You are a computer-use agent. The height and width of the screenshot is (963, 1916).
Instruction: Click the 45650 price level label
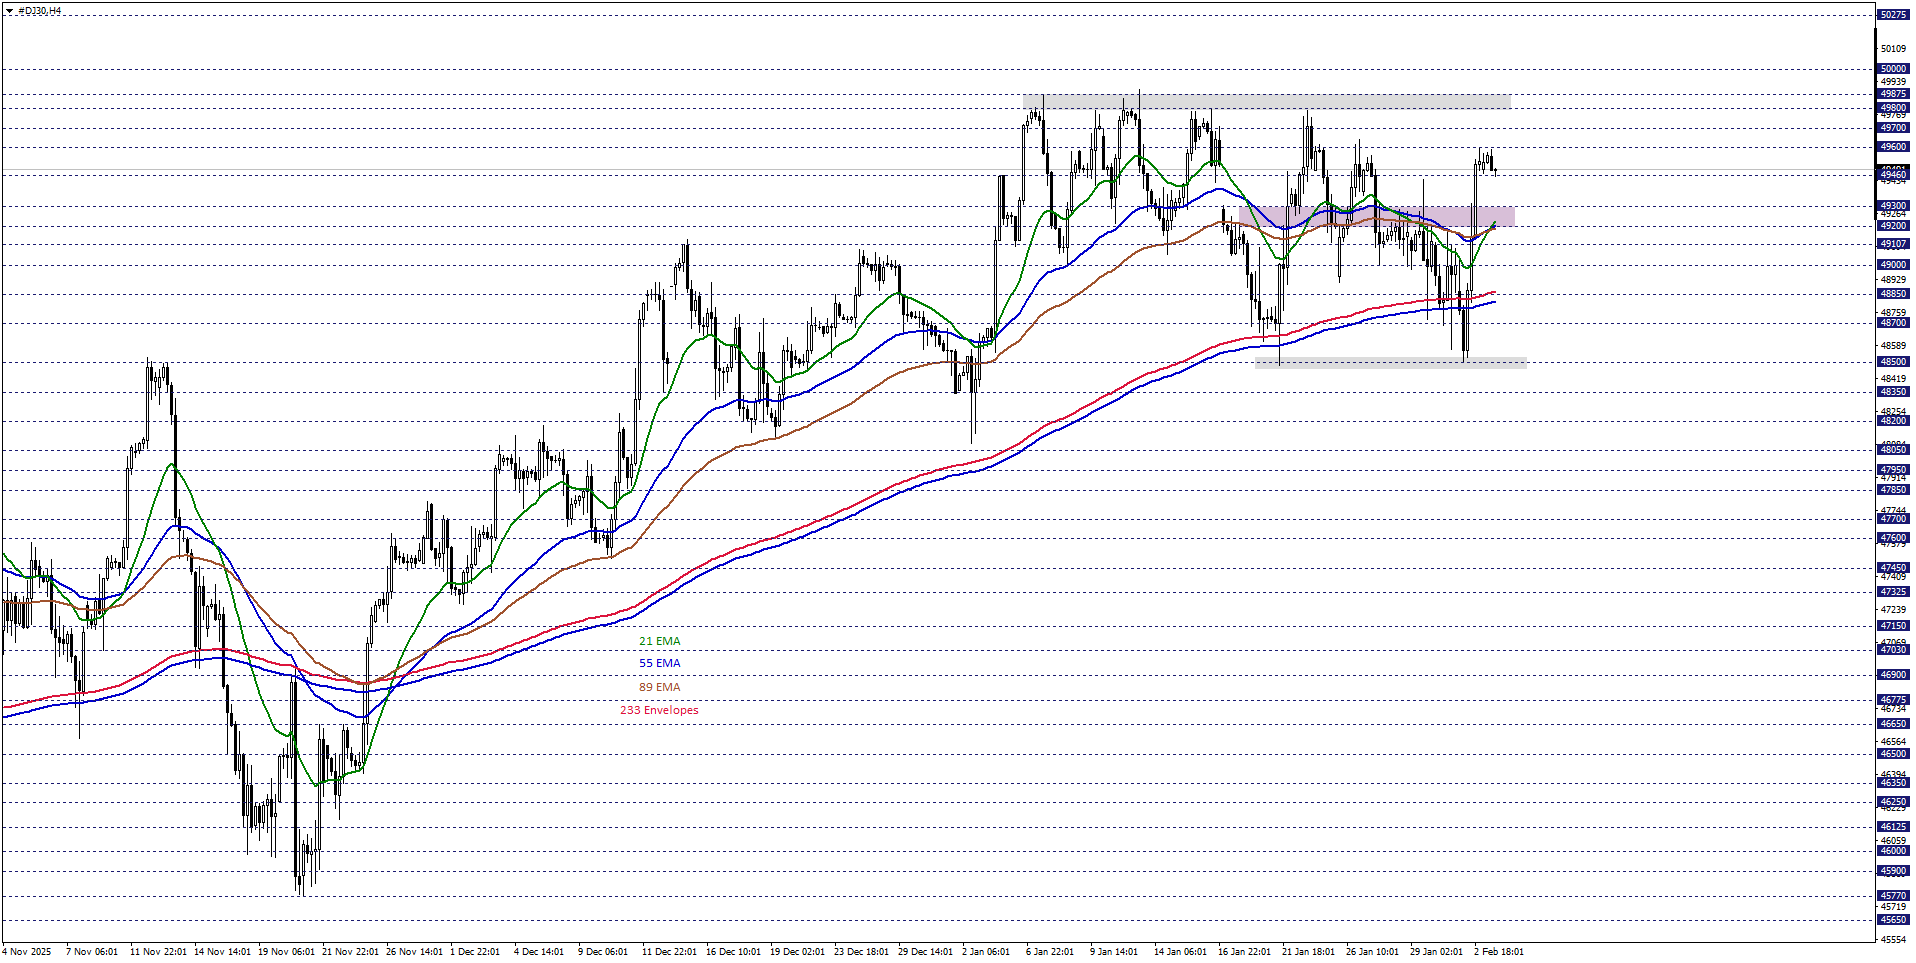(1892, 920)
